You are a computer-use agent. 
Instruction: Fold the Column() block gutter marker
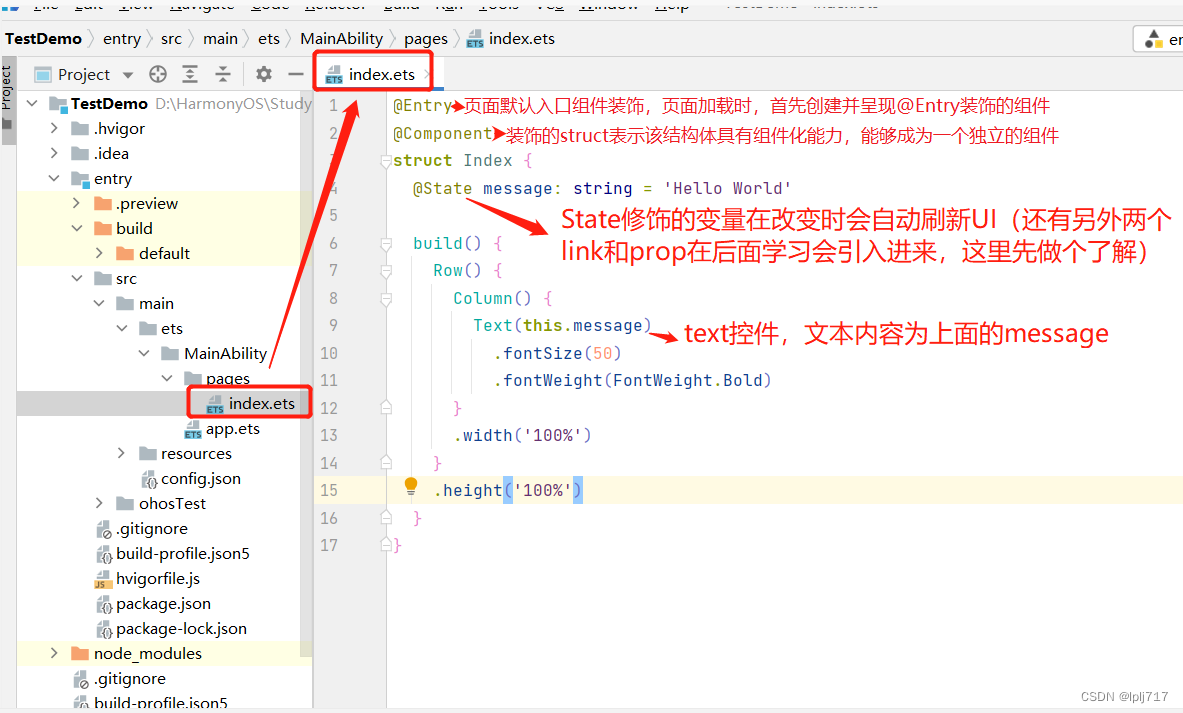pyautogui.click(x=386, y=298)
